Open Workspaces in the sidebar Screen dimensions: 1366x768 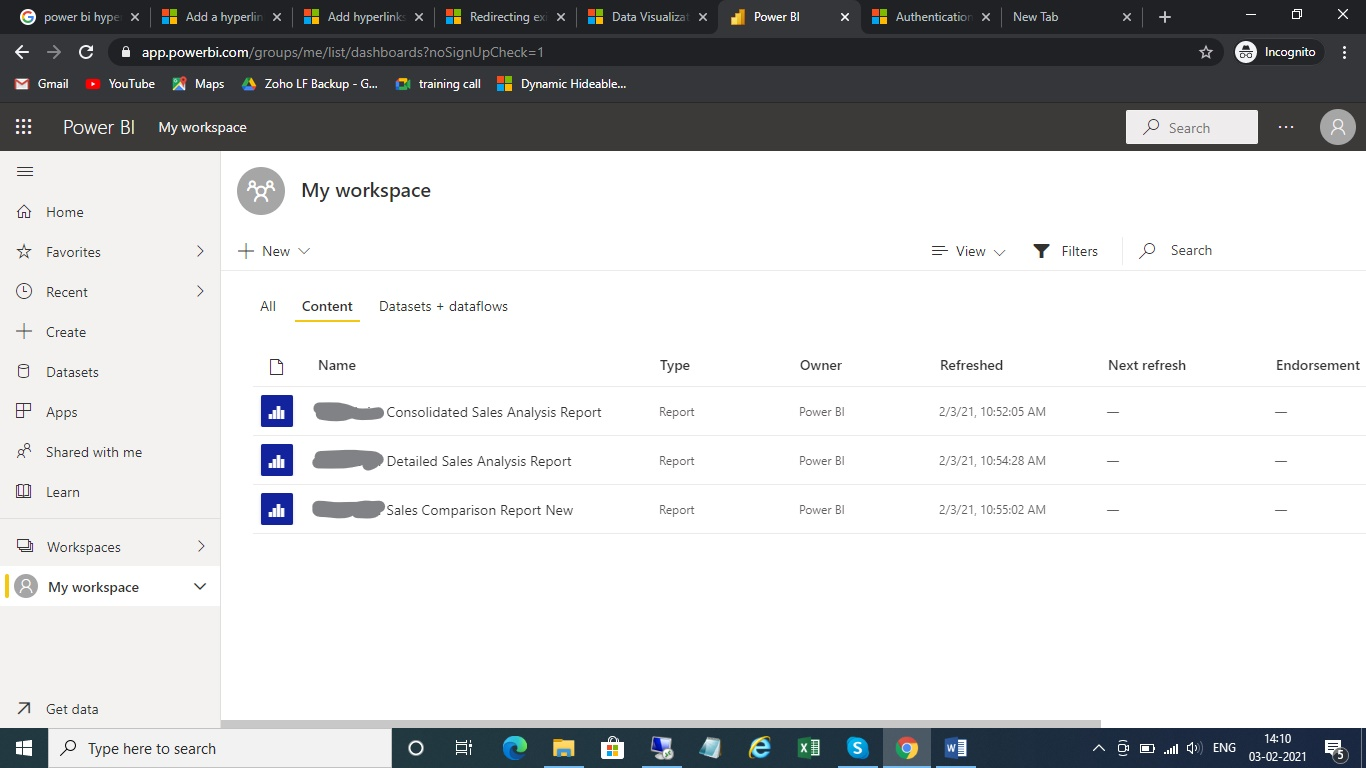pos(110,547)
